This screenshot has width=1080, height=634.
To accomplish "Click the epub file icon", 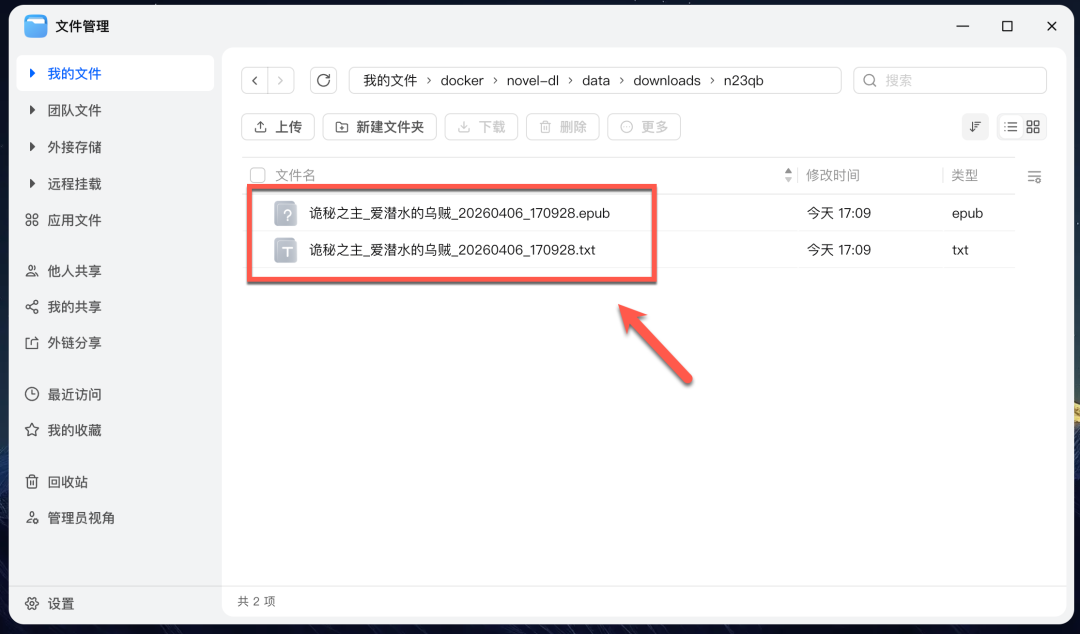I will pos(286,213).
